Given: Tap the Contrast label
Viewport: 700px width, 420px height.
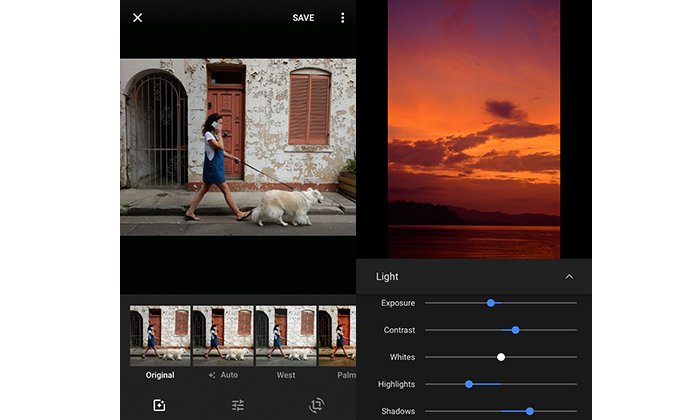Looking at the screenshot, I should click(x=399, y=330).
